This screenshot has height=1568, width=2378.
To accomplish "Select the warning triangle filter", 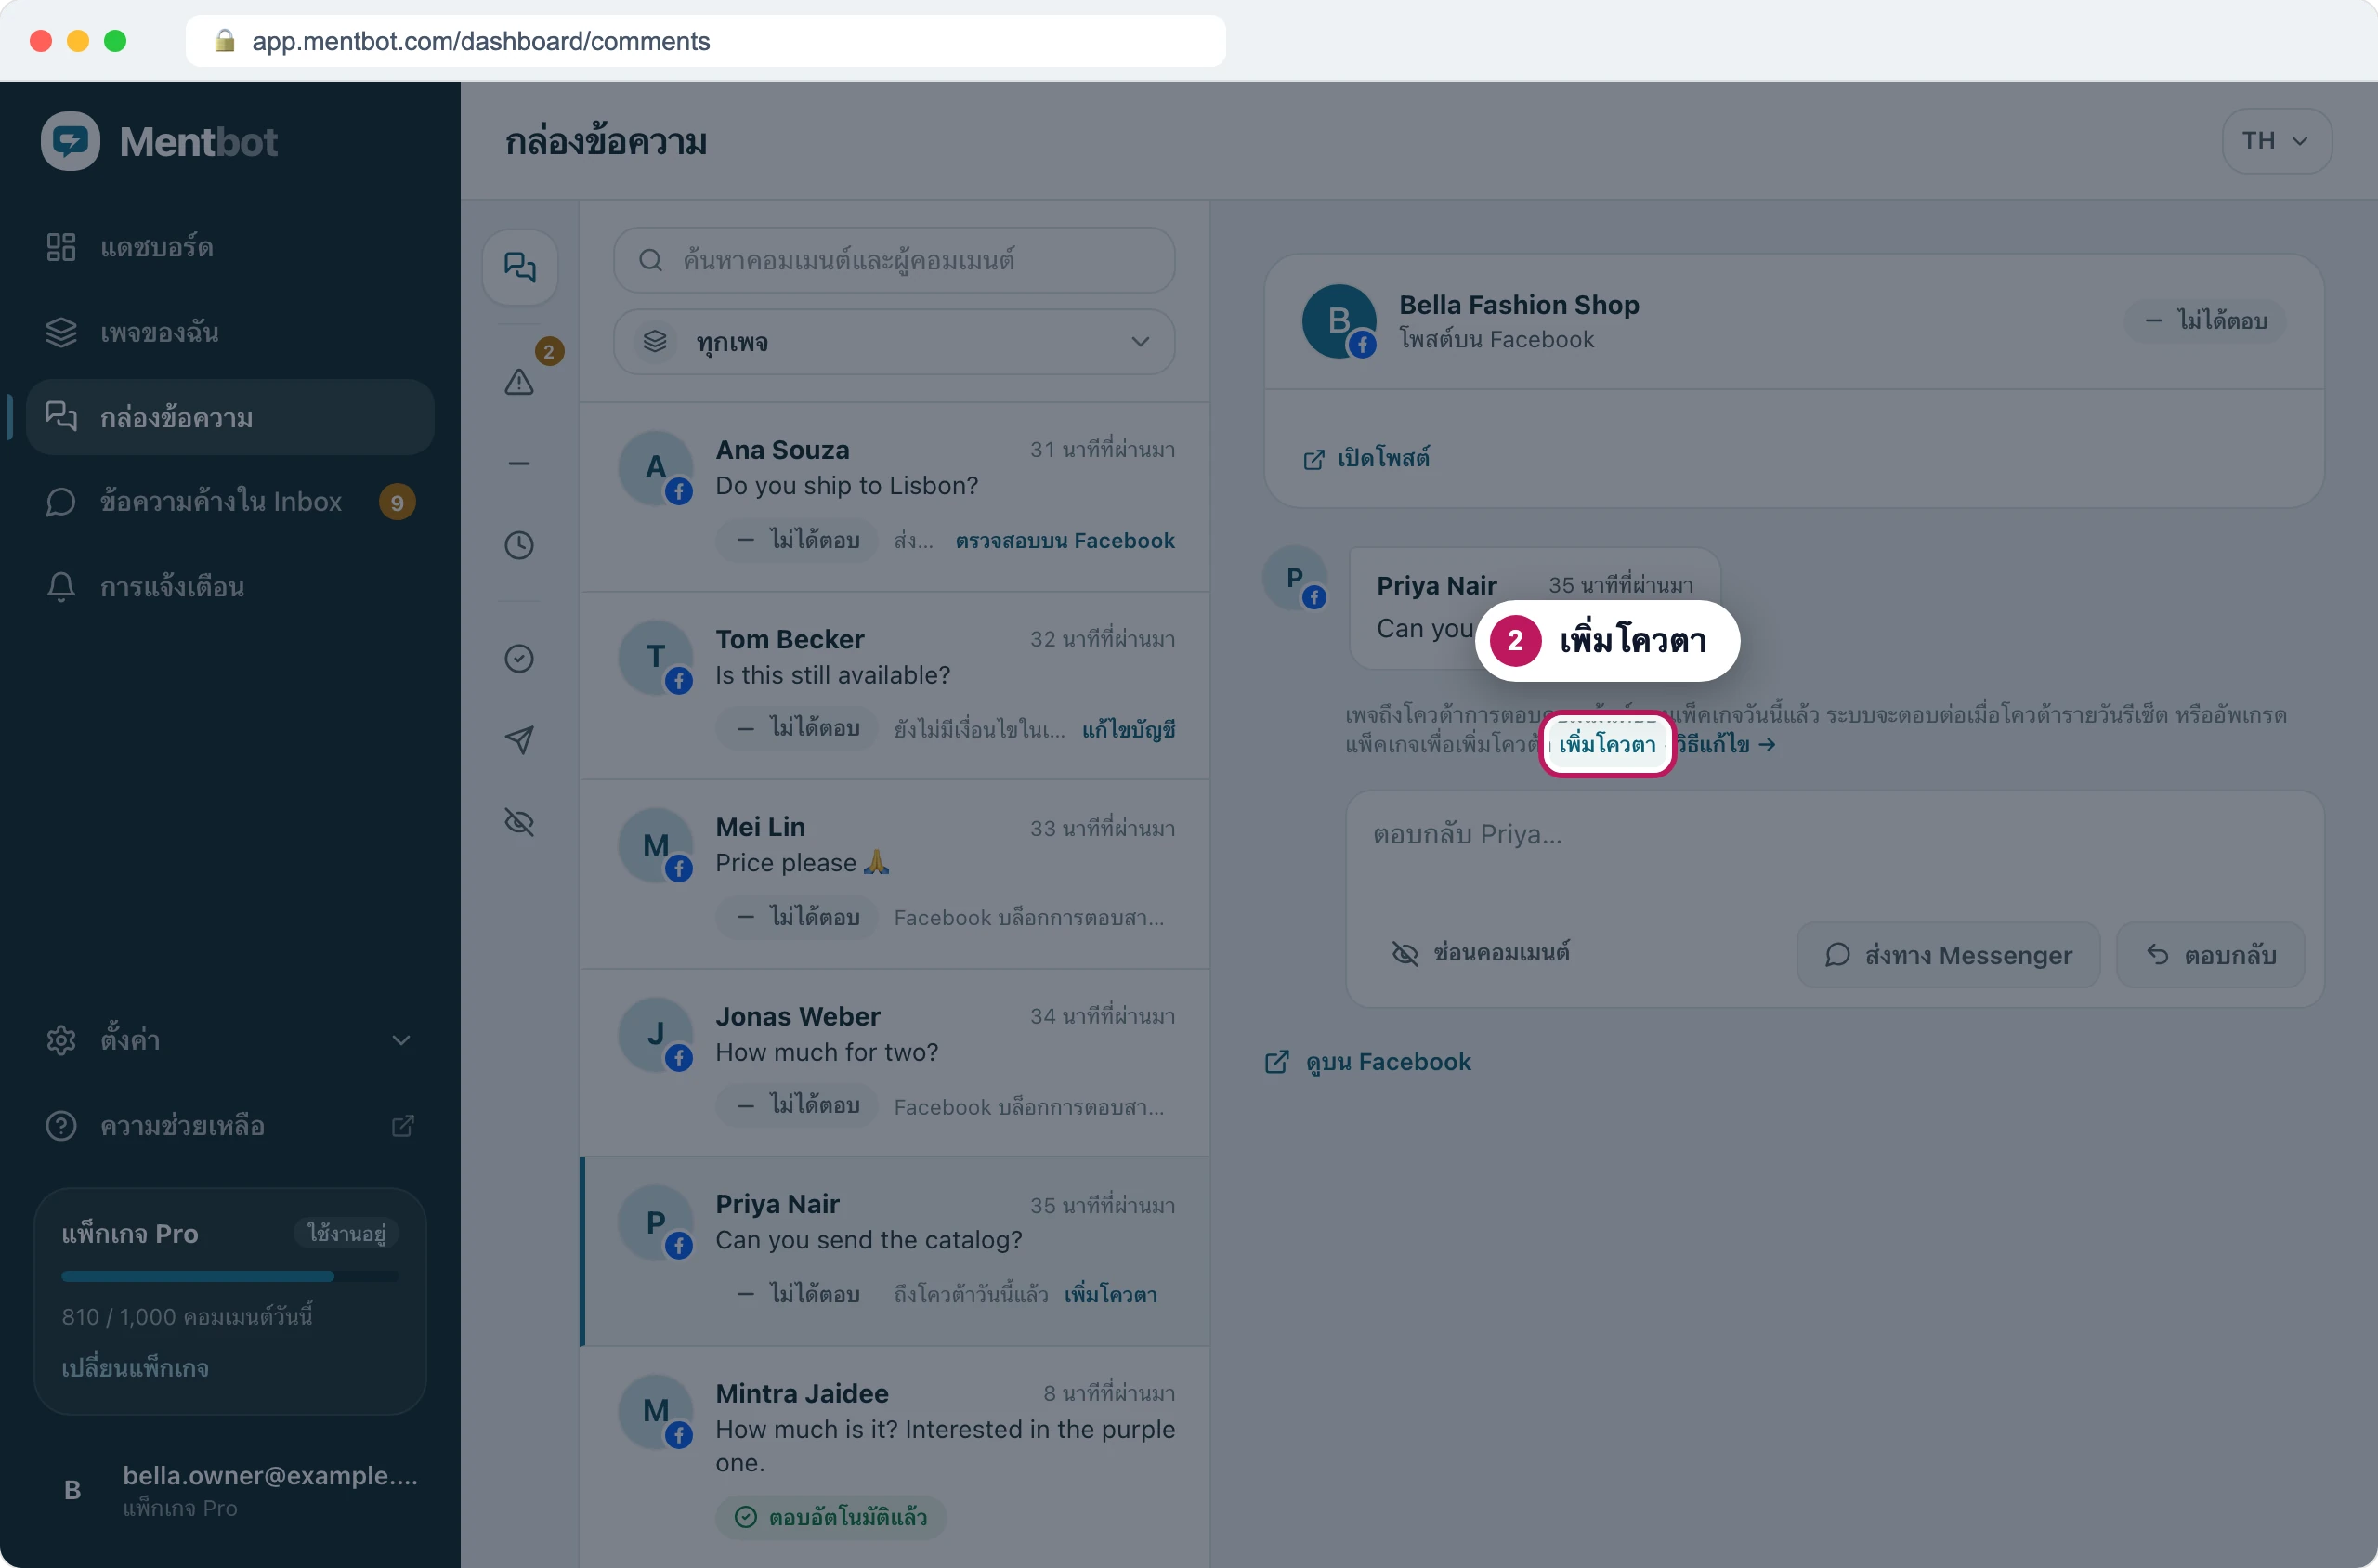I will tap(519, 381).
